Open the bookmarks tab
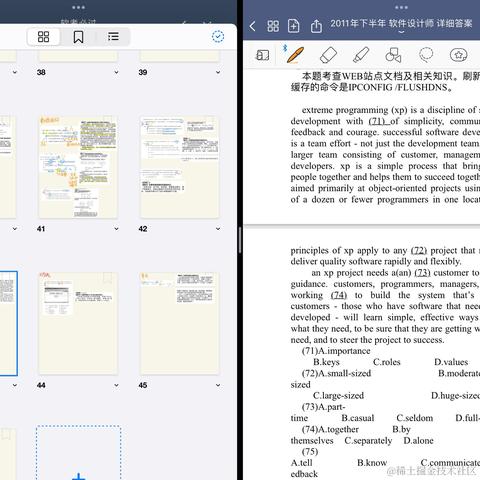 (78, 37)
